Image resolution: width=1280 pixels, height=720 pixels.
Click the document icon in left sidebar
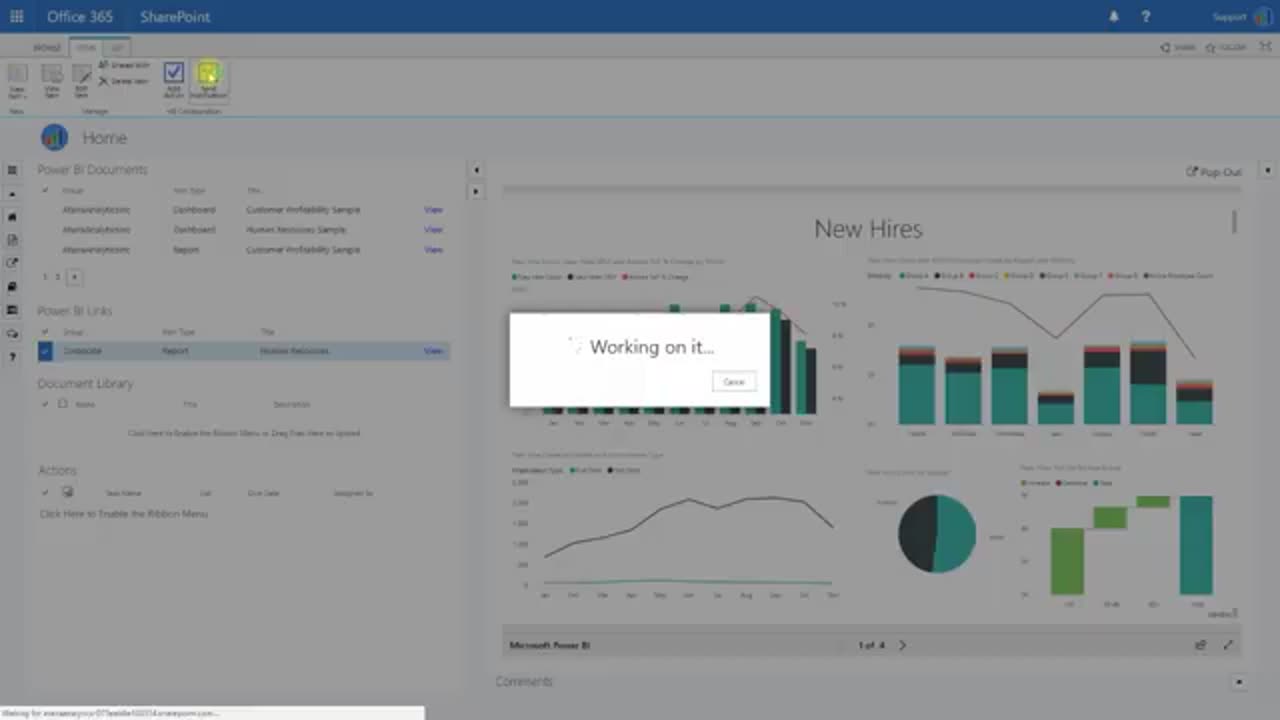(12, 240)
